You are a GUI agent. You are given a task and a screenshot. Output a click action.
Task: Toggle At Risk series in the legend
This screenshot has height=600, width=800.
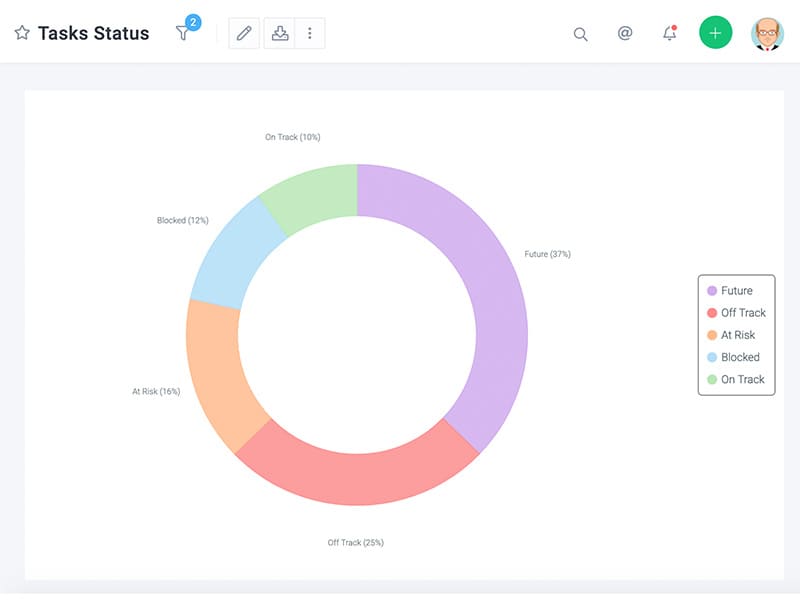click(x=736, y=335)
